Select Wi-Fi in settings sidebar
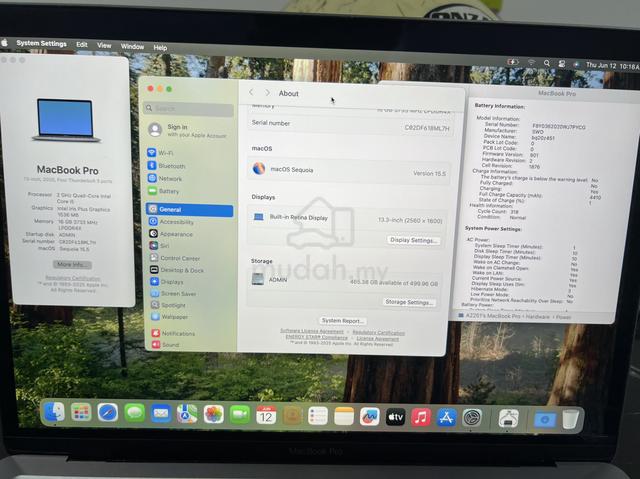 [189, 153]
